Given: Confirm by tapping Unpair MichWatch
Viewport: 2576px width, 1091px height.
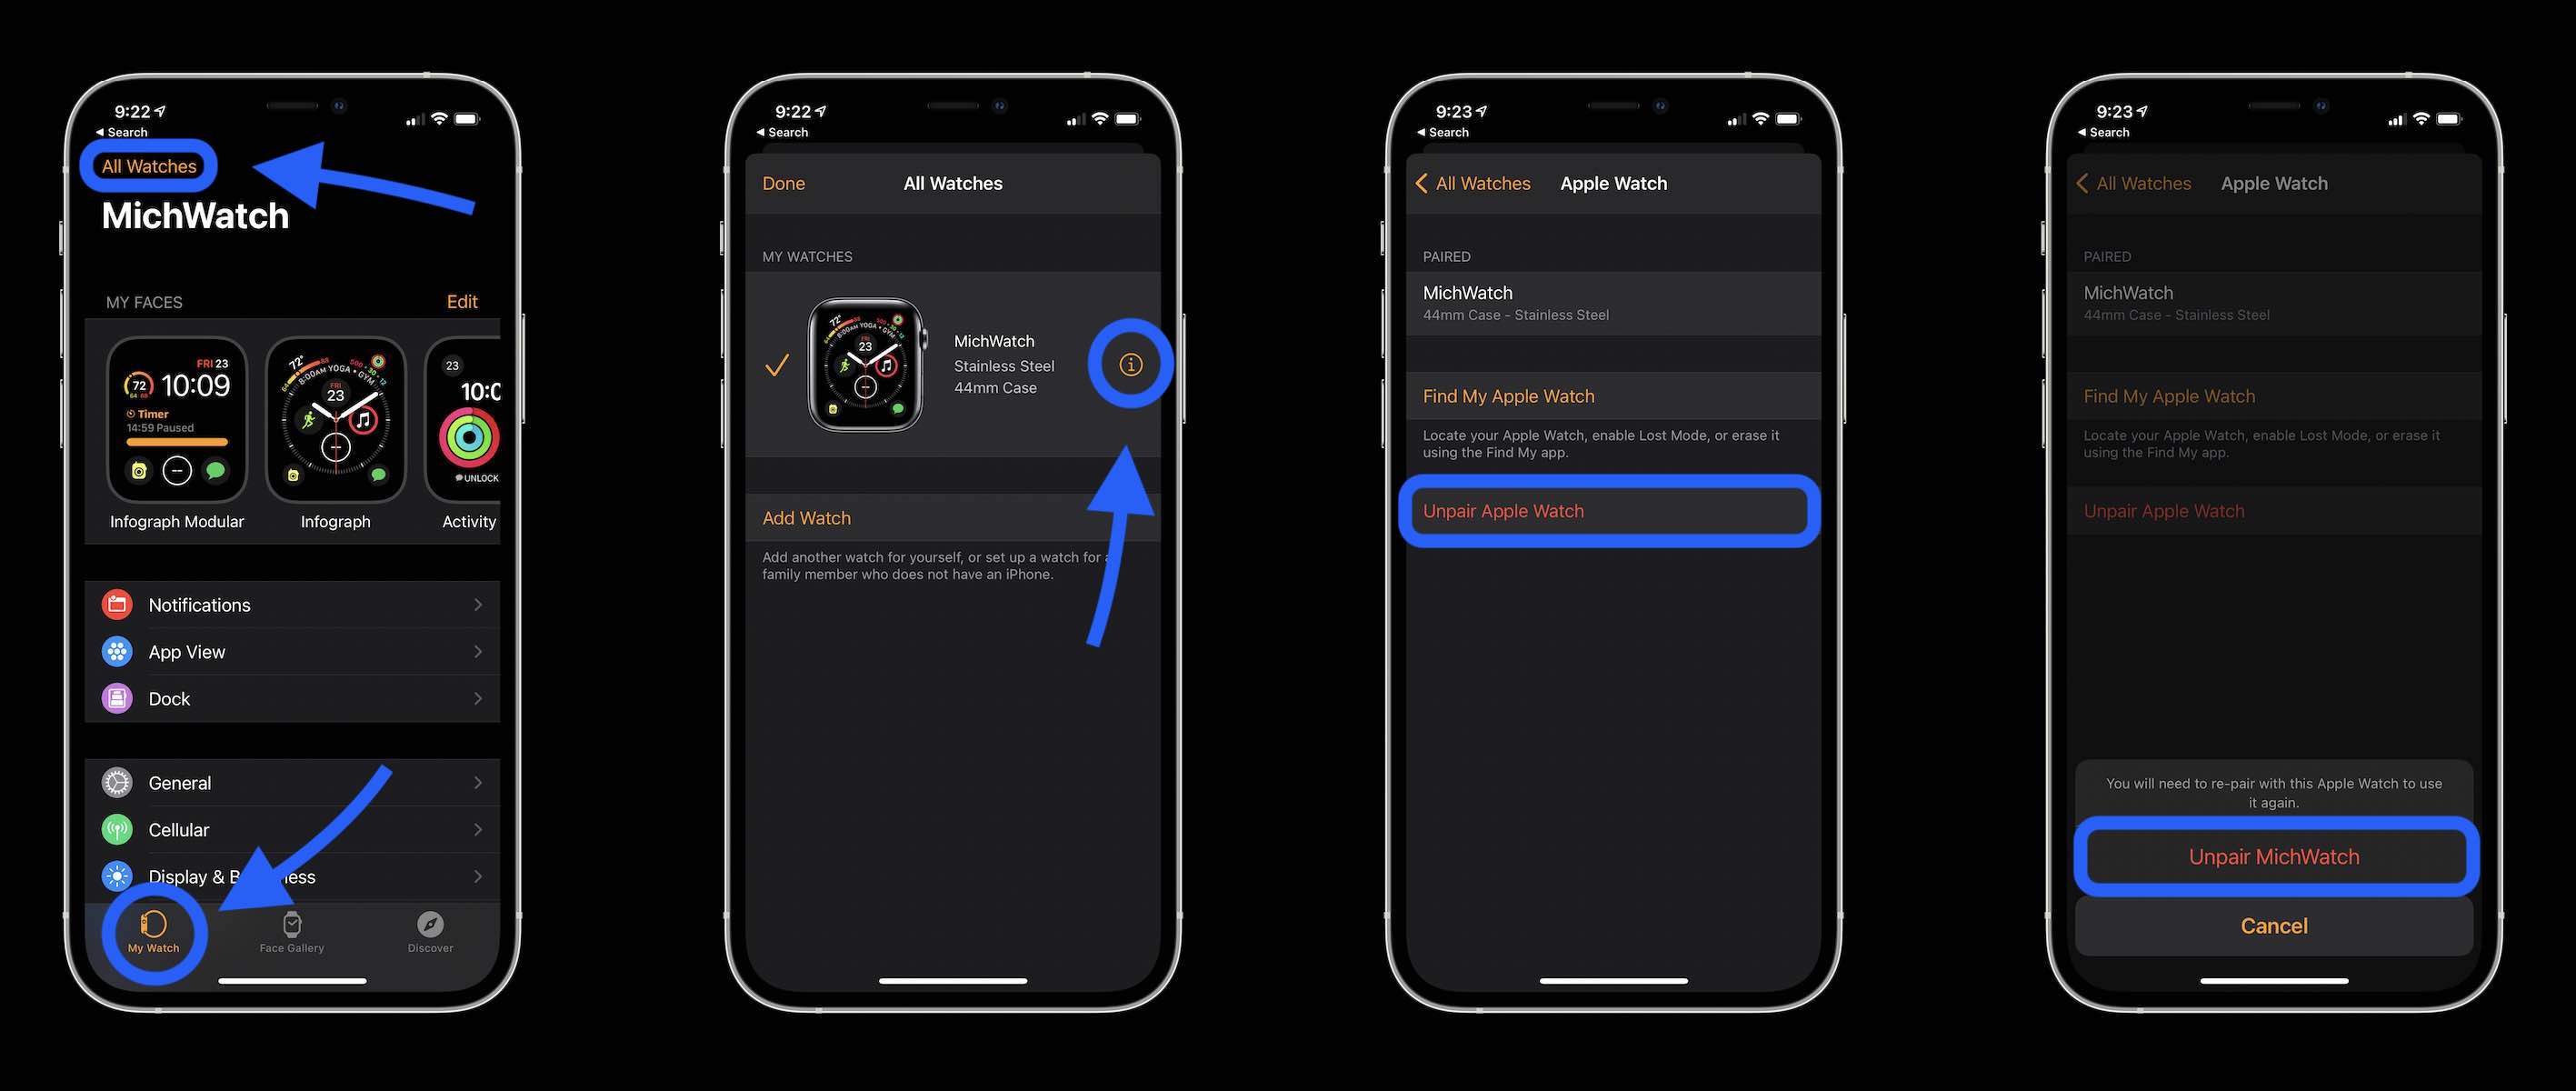Looking at the screenshot, I should click(2273, 855).
